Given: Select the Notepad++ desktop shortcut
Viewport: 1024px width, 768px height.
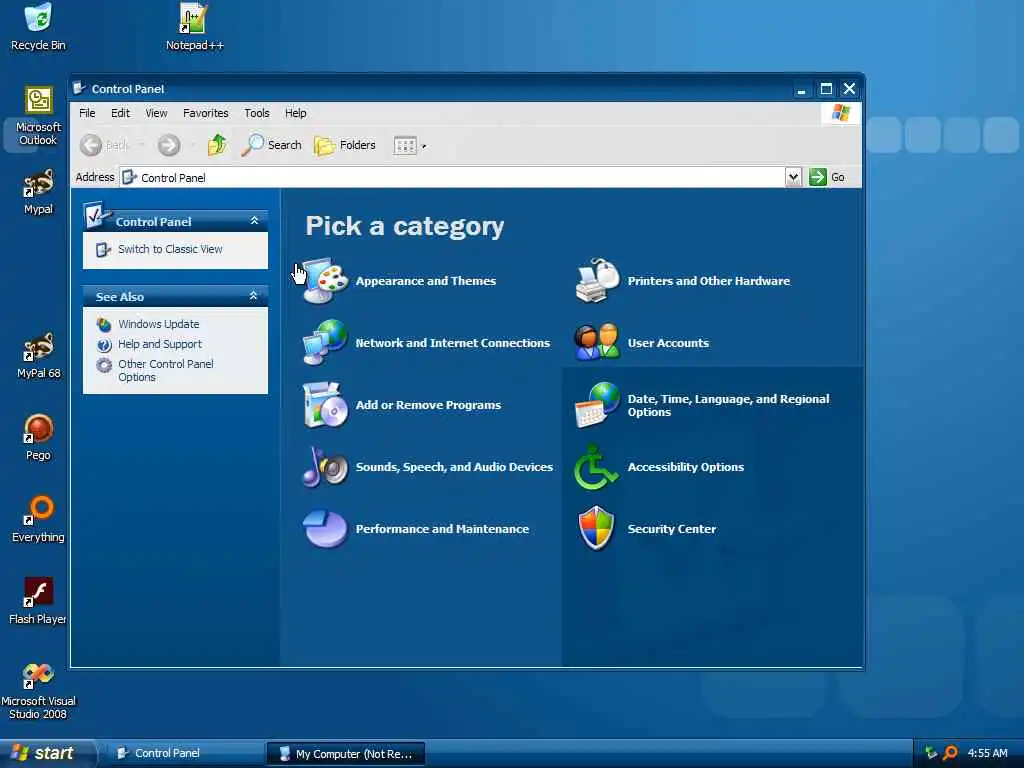Looking at the screenshot, I should click(x=194, y=27).
